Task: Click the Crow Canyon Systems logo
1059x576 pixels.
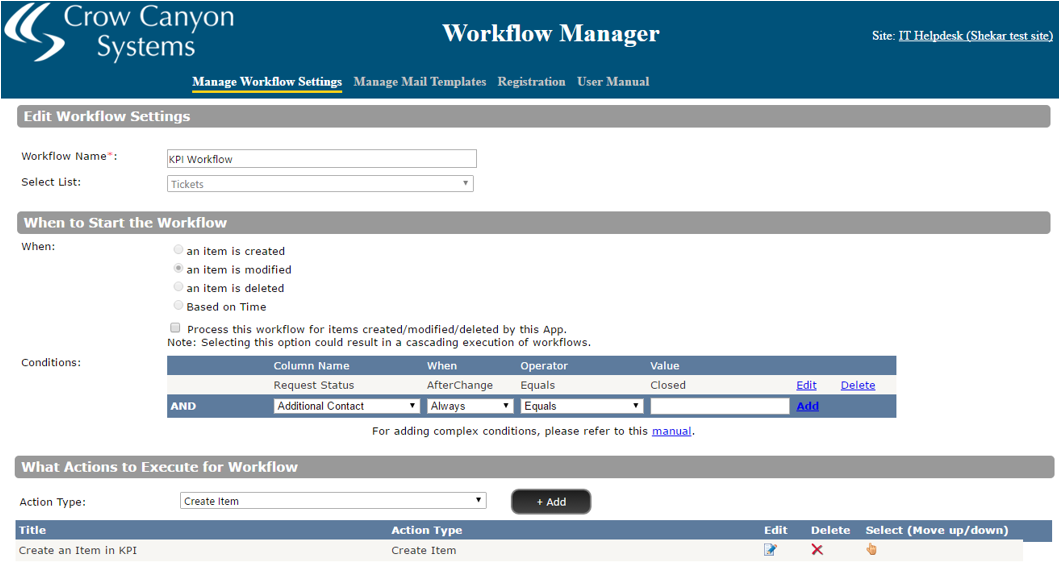Action: (120, 32)
